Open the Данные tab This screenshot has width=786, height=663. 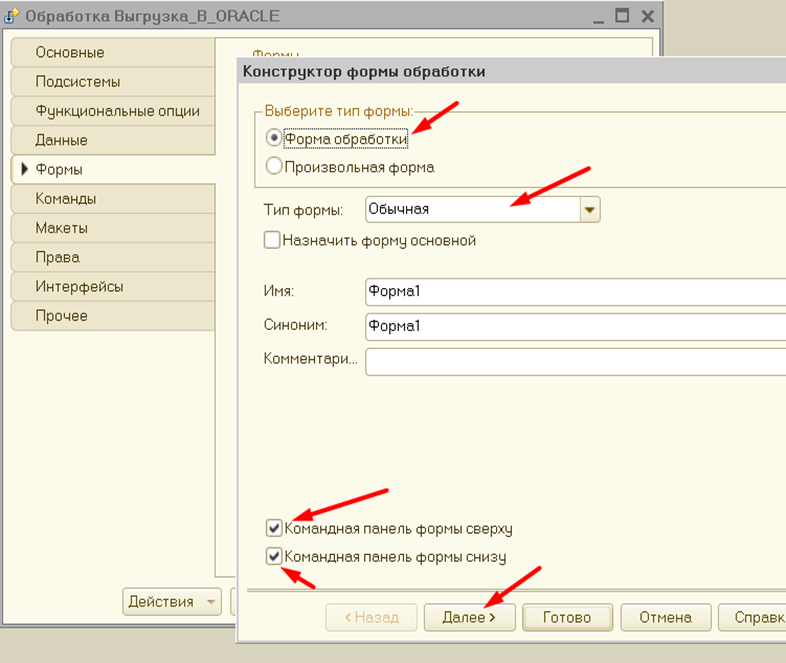pyautogui.click(x=113, y=140)
